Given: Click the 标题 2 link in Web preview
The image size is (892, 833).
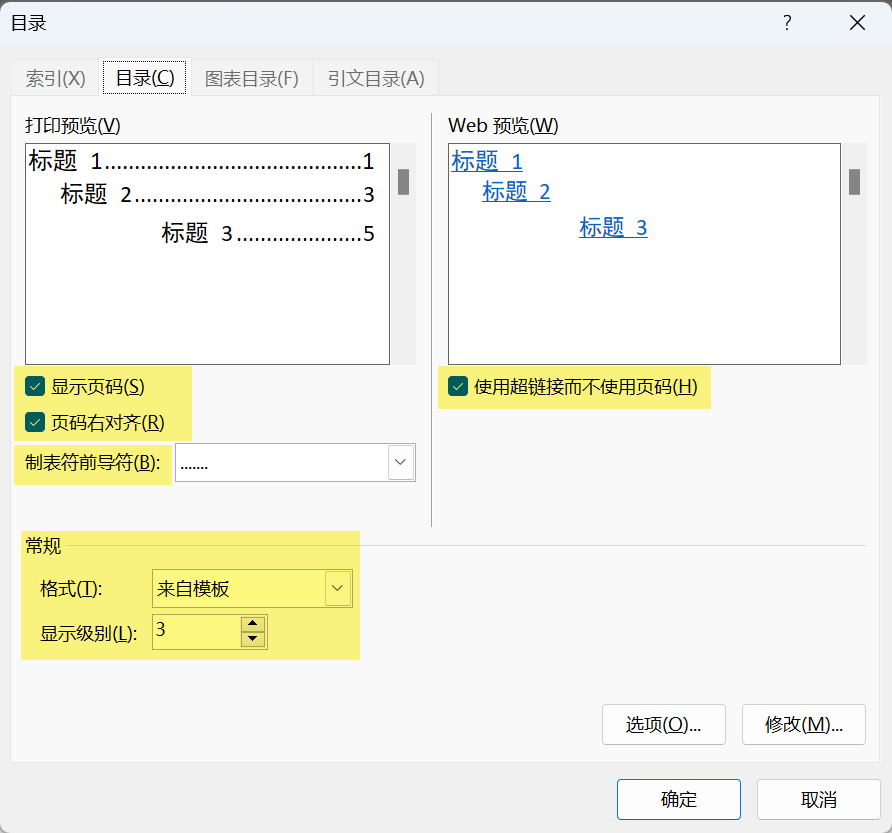Looking at the screenshot, I should [516, 192].
